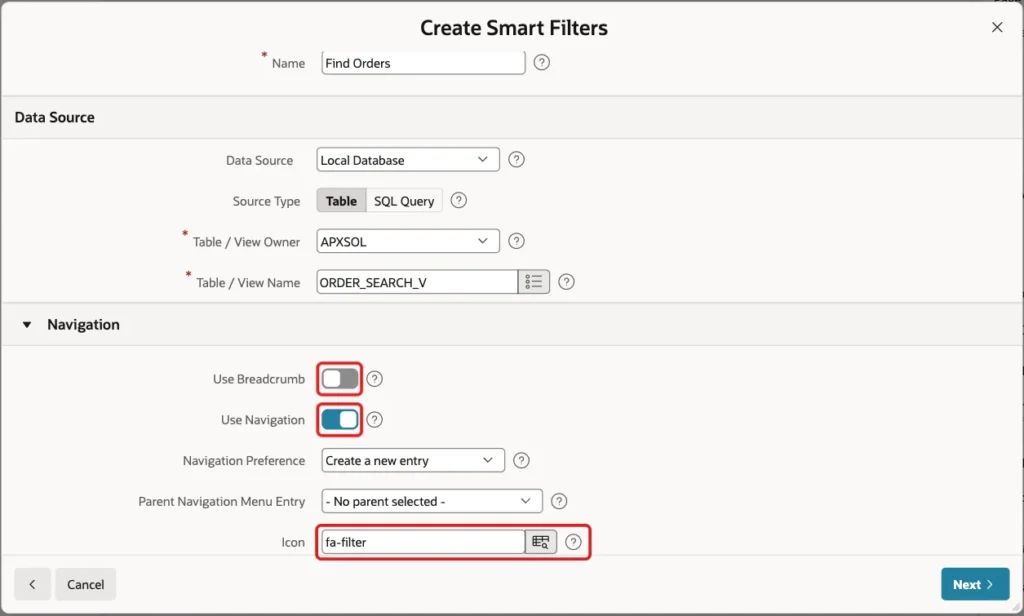The image size is (1024, 616).
Task: Open help for the Name field
Action: pyautogui.click(x=541, y=63)
